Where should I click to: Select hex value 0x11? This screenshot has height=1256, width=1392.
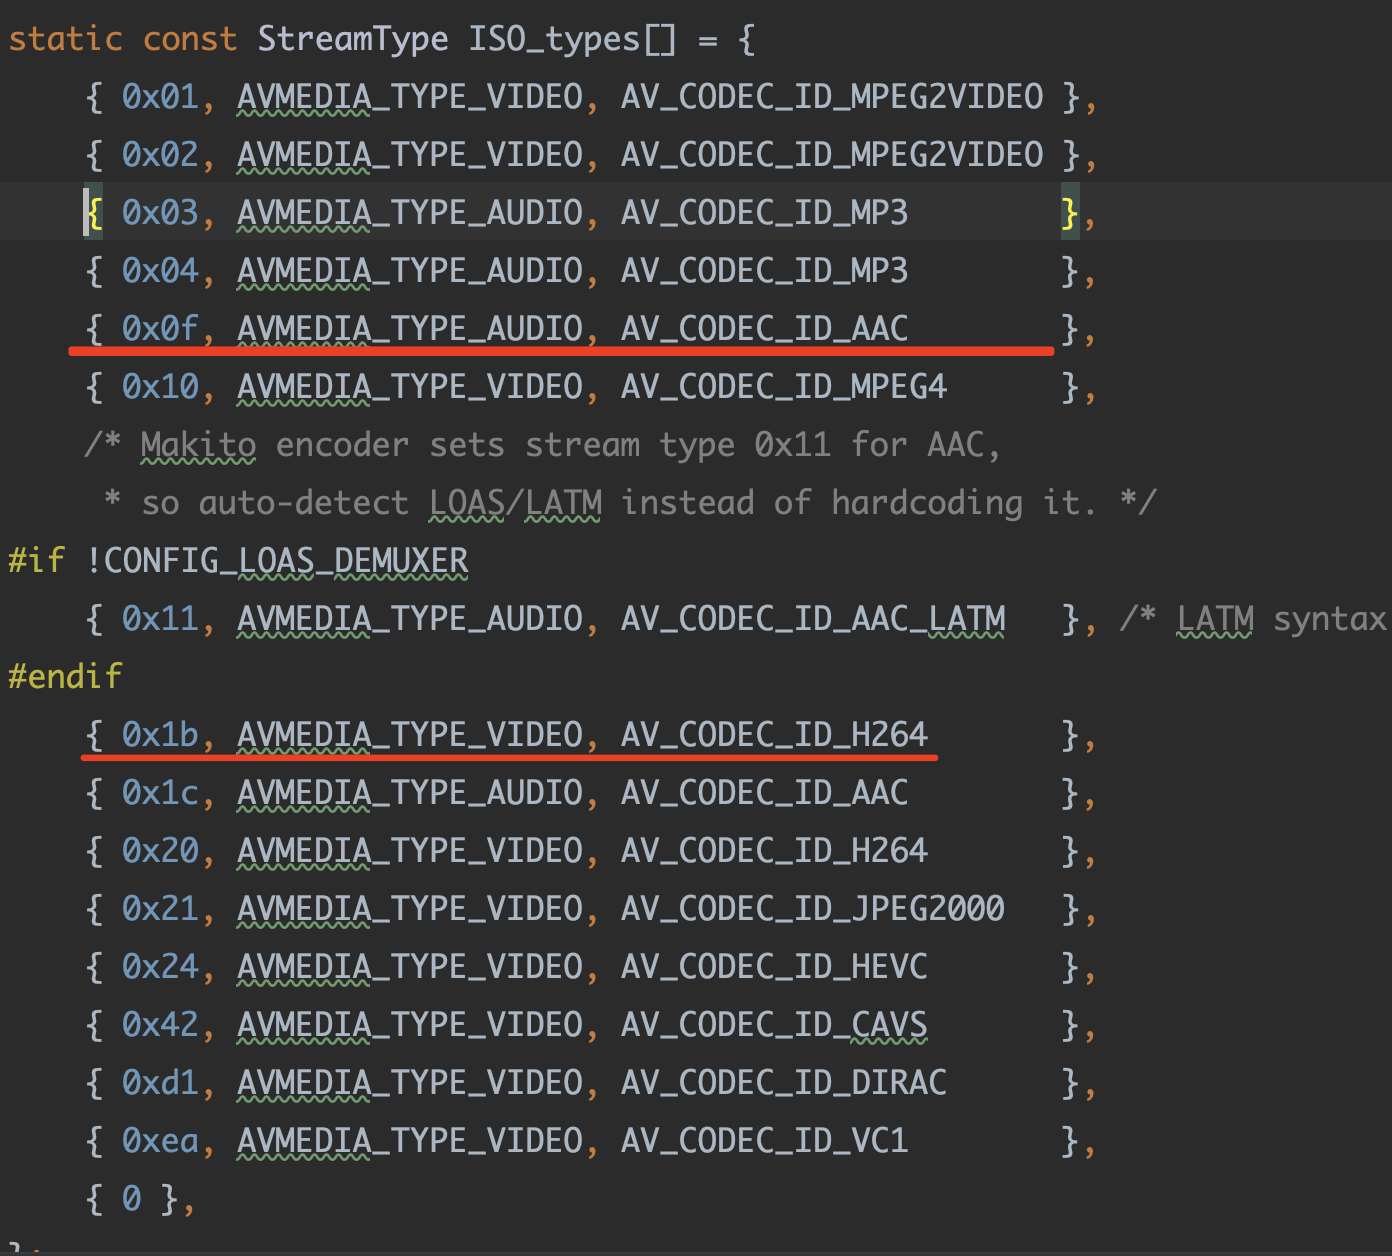160,619
